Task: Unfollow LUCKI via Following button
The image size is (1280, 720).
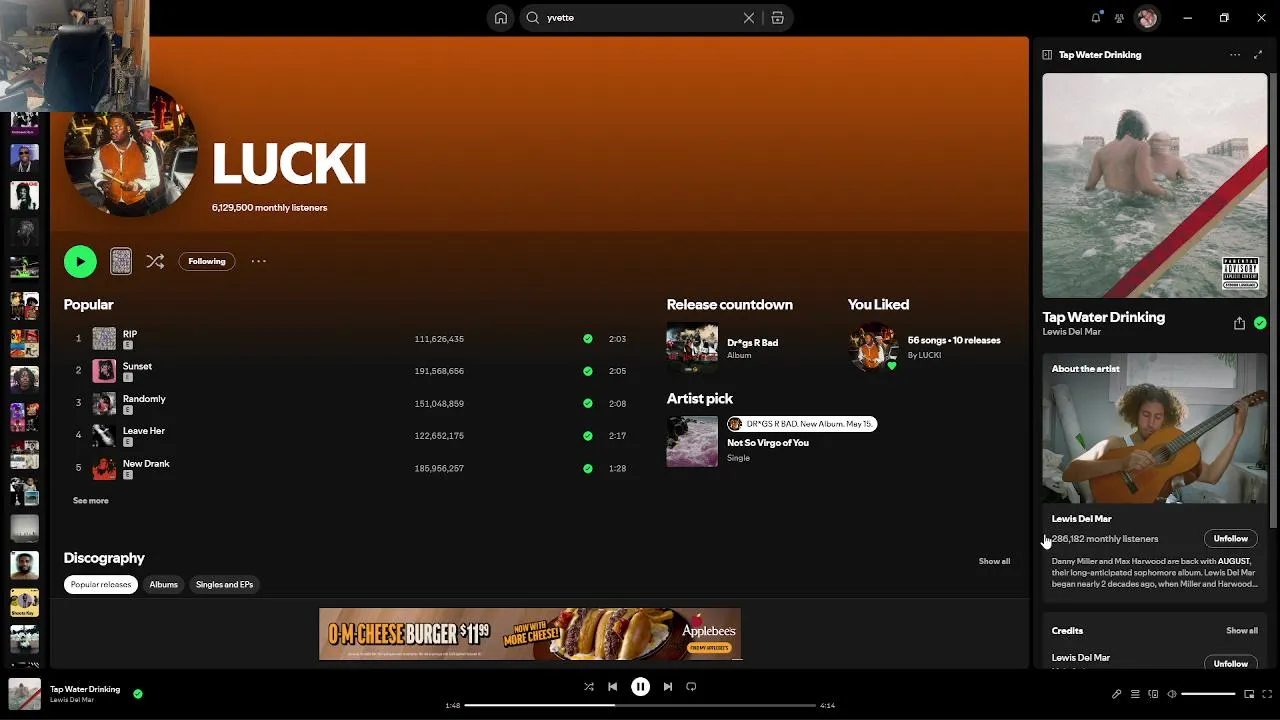Action: click(x=207, y=261)
